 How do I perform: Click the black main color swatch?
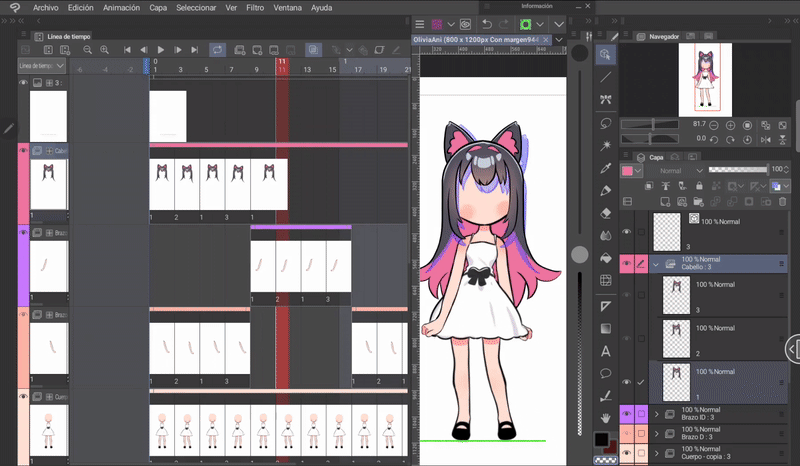[x=602, y=439]
